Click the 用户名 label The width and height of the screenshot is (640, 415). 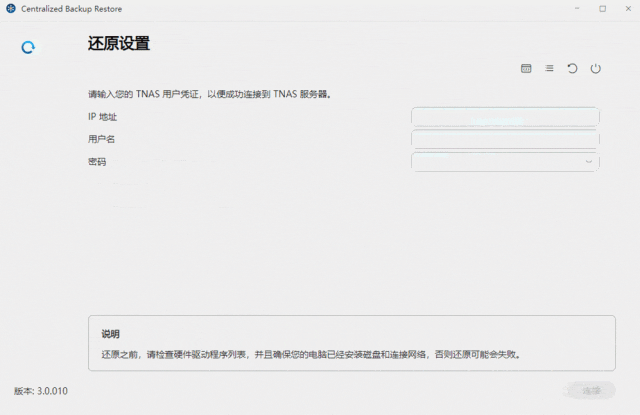pos(101,139)
